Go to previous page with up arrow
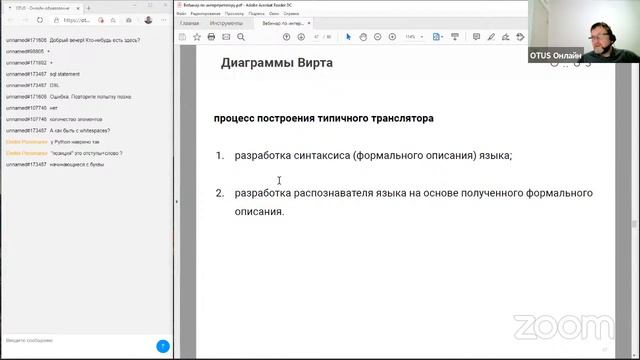 [287, 37]
